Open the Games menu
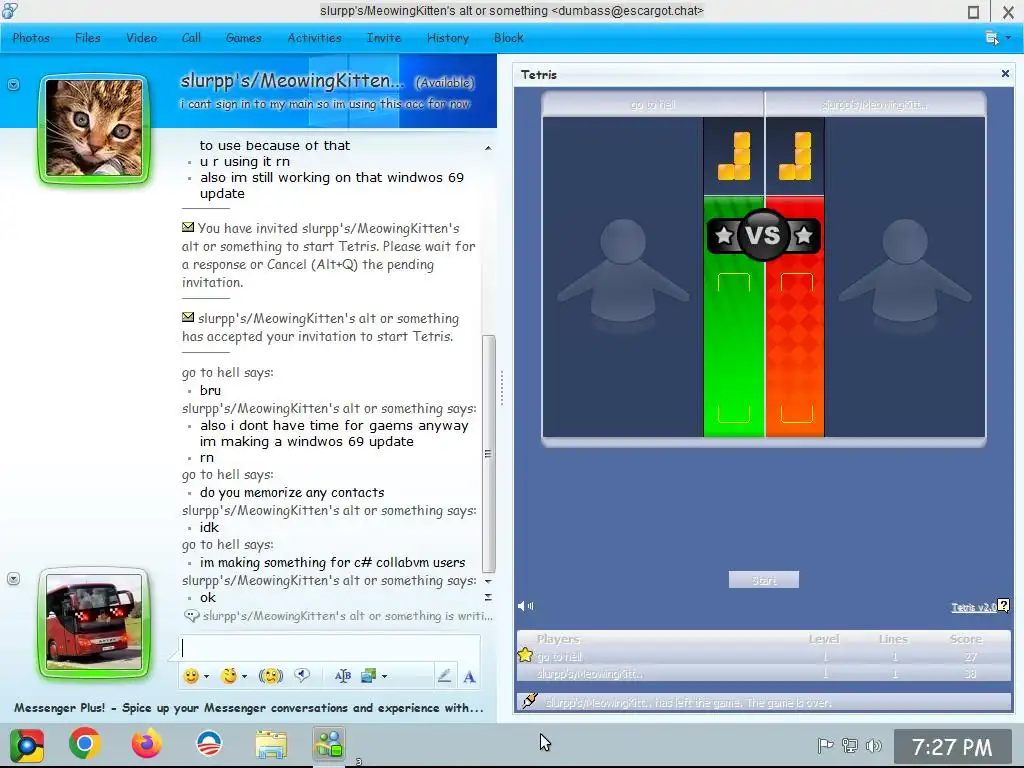 [244, 38]
